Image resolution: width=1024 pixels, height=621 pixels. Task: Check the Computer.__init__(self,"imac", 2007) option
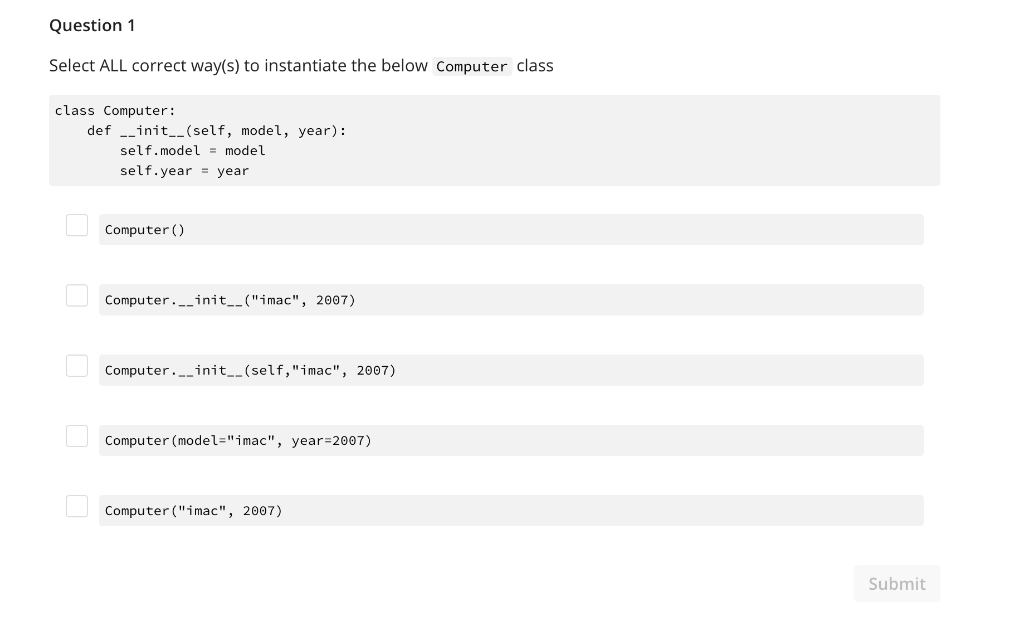pos(77,365)
